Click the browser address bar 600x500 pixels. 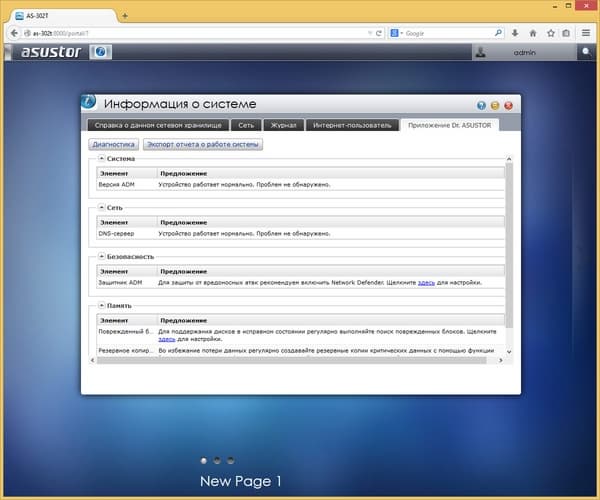[x=197, y=33]
